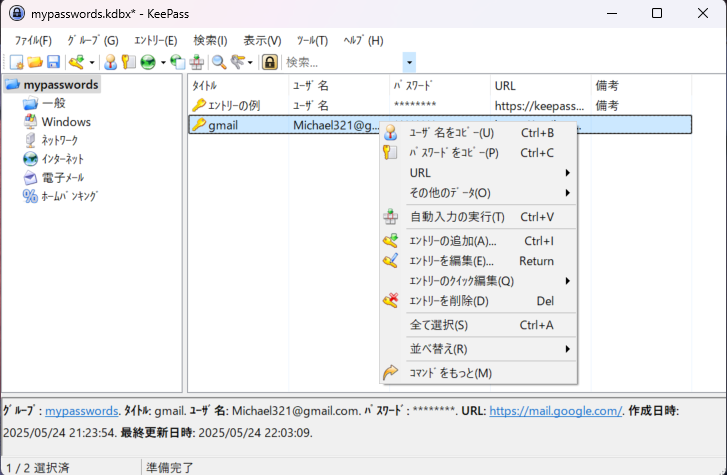Open the エントリー(E) menu
This screenshot has width=727, height=475.
pyautogui.click(x=156, y=41)
